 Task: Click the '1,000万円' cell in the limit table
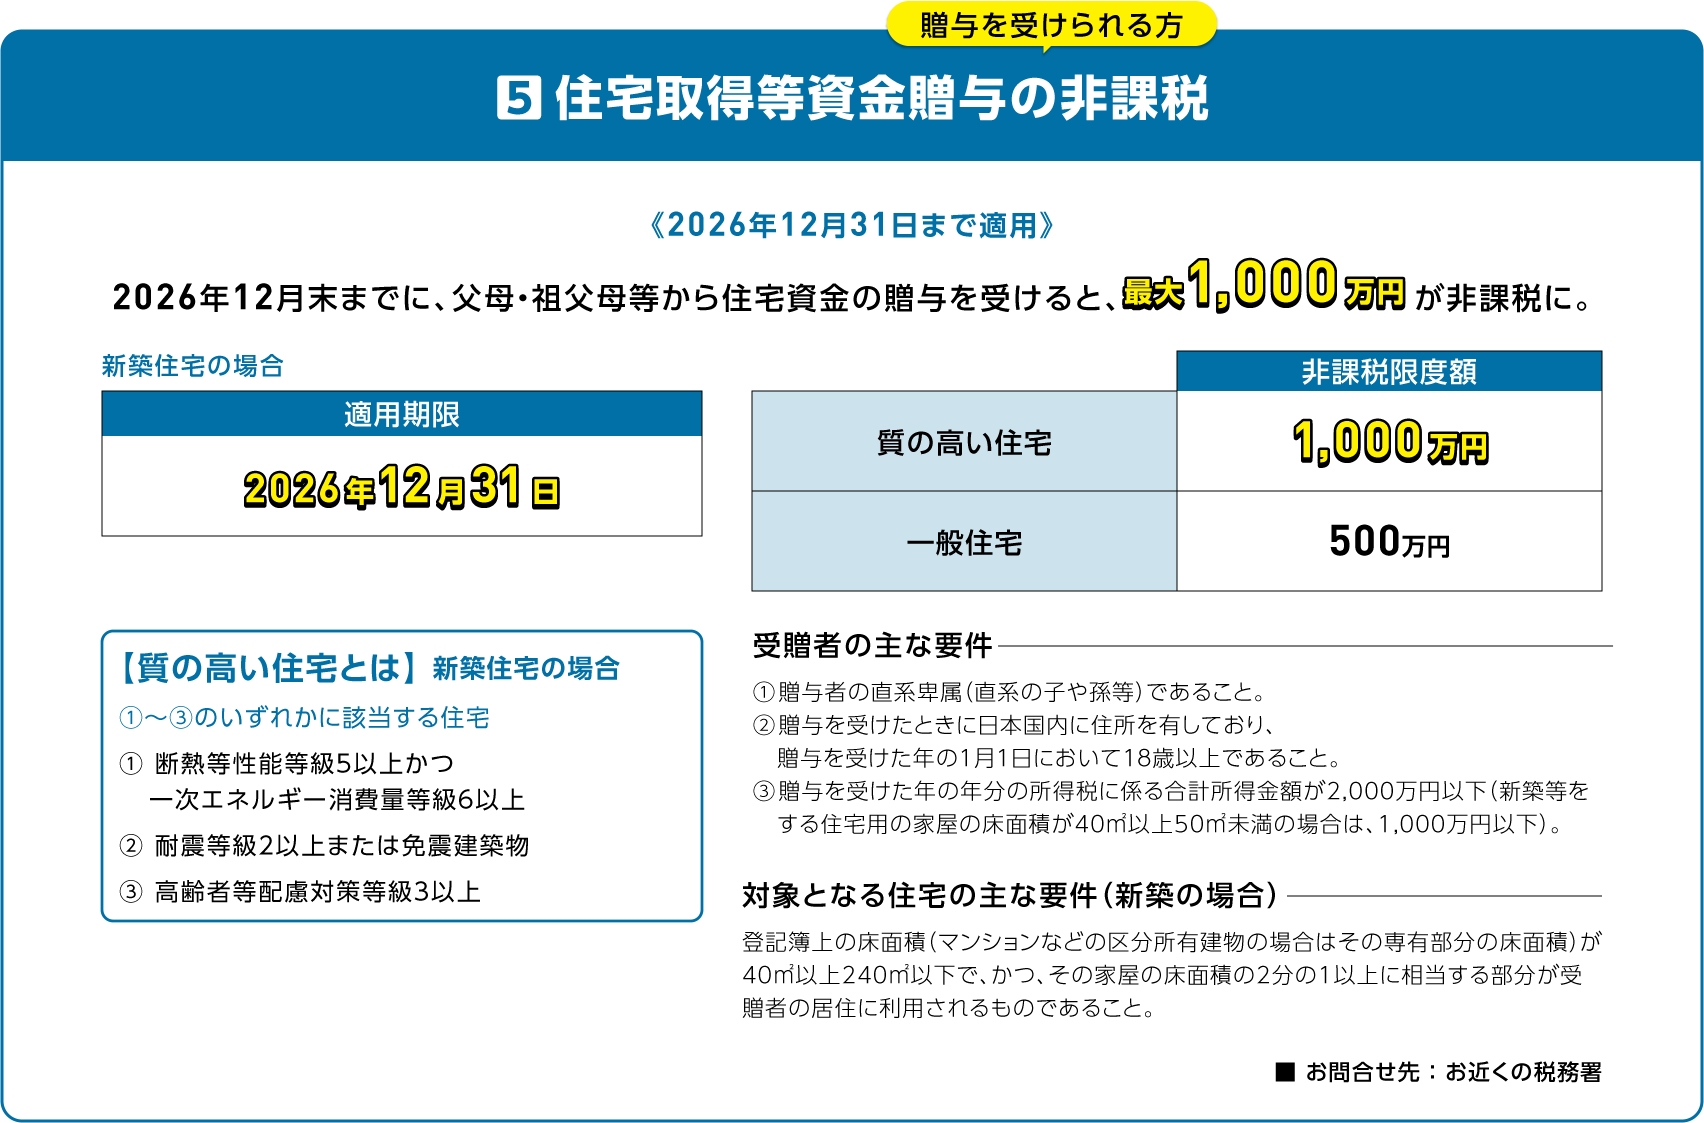pyautogui.click(x=1389, y=442)
